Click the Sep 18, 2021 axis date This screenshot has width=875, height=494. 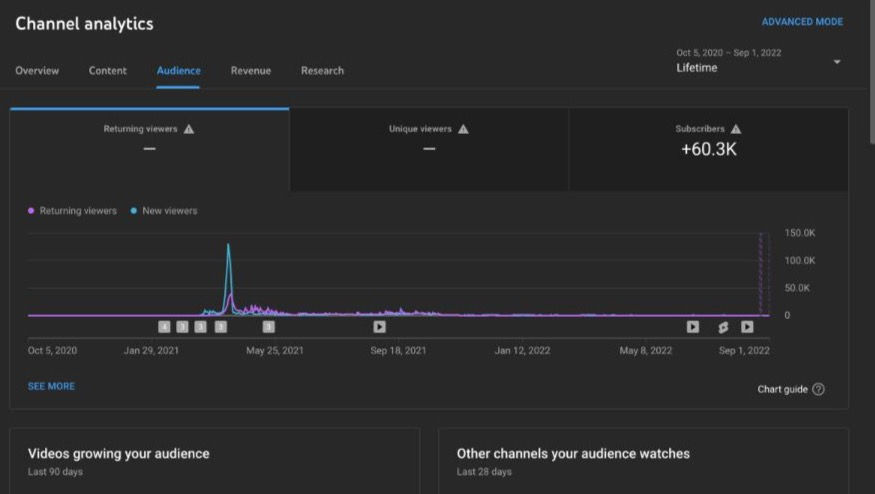point(398,351)
